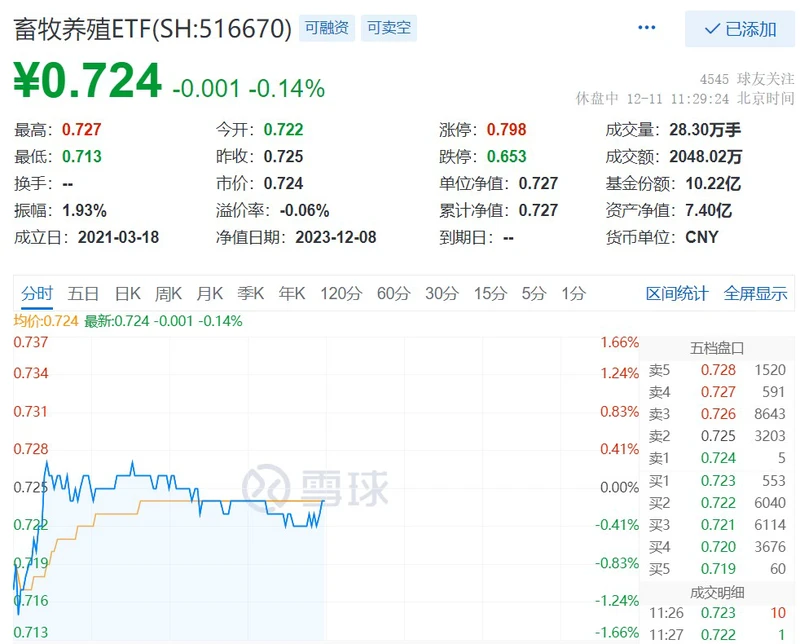This screenshot has height=644, width=800.
Task: Click the 成立日 value 2021-03-18
Action: pyautogui.click(x=118, y=237)
